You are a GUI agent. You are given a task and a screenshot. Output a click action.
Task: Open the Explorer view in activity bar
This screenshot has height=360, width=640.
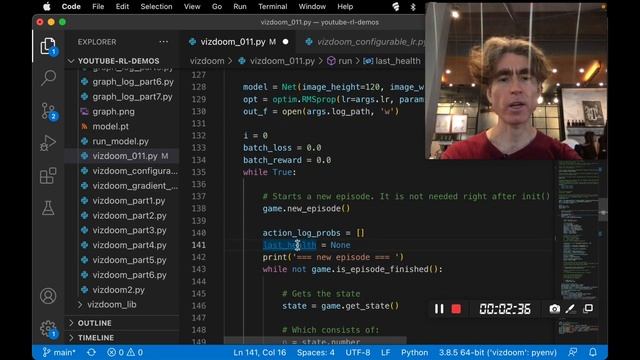pyautogui.click(x=48, y=46)
